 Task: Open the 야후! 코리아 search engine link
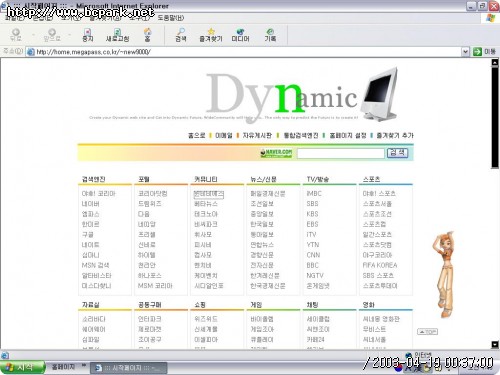[98, 193]
